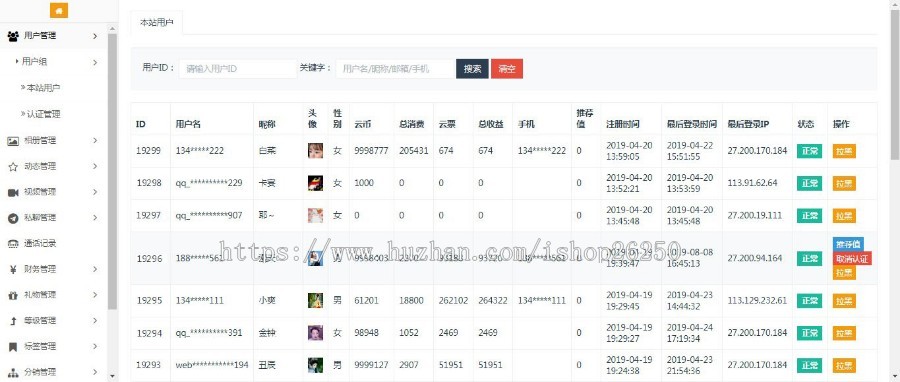Open avatar thumbnail of user 19297
The width and height of the screenshot is (900, 382).
tap(315, 215)
